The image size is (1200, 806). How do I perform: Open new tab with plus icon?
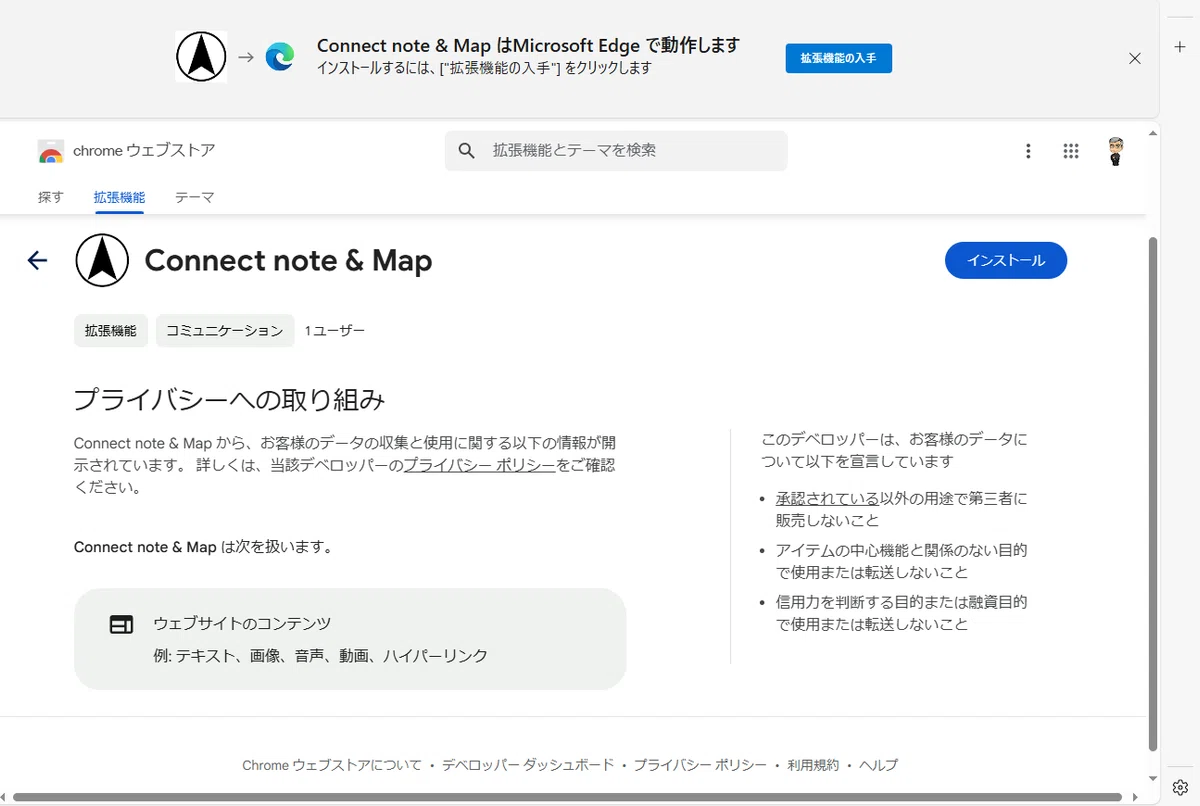click(1180, 47)
